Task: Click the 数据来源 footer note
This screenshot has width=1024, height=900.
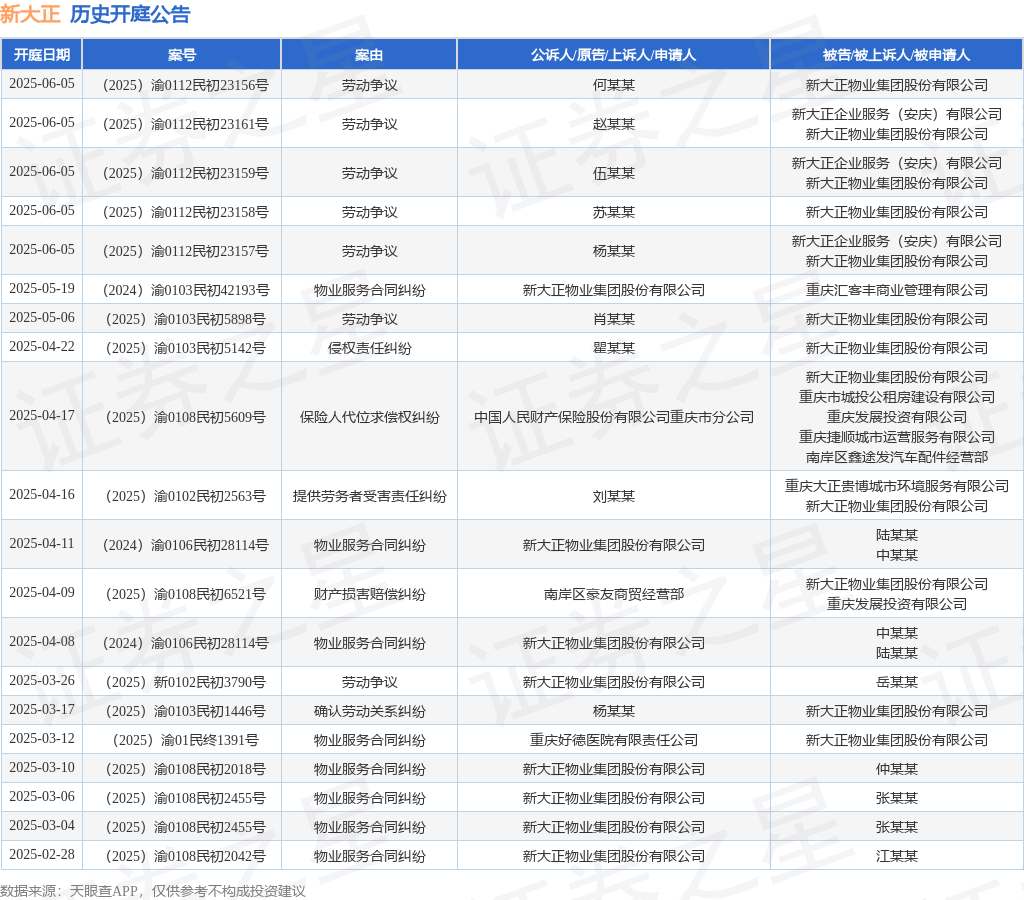Action: (153, 891)
